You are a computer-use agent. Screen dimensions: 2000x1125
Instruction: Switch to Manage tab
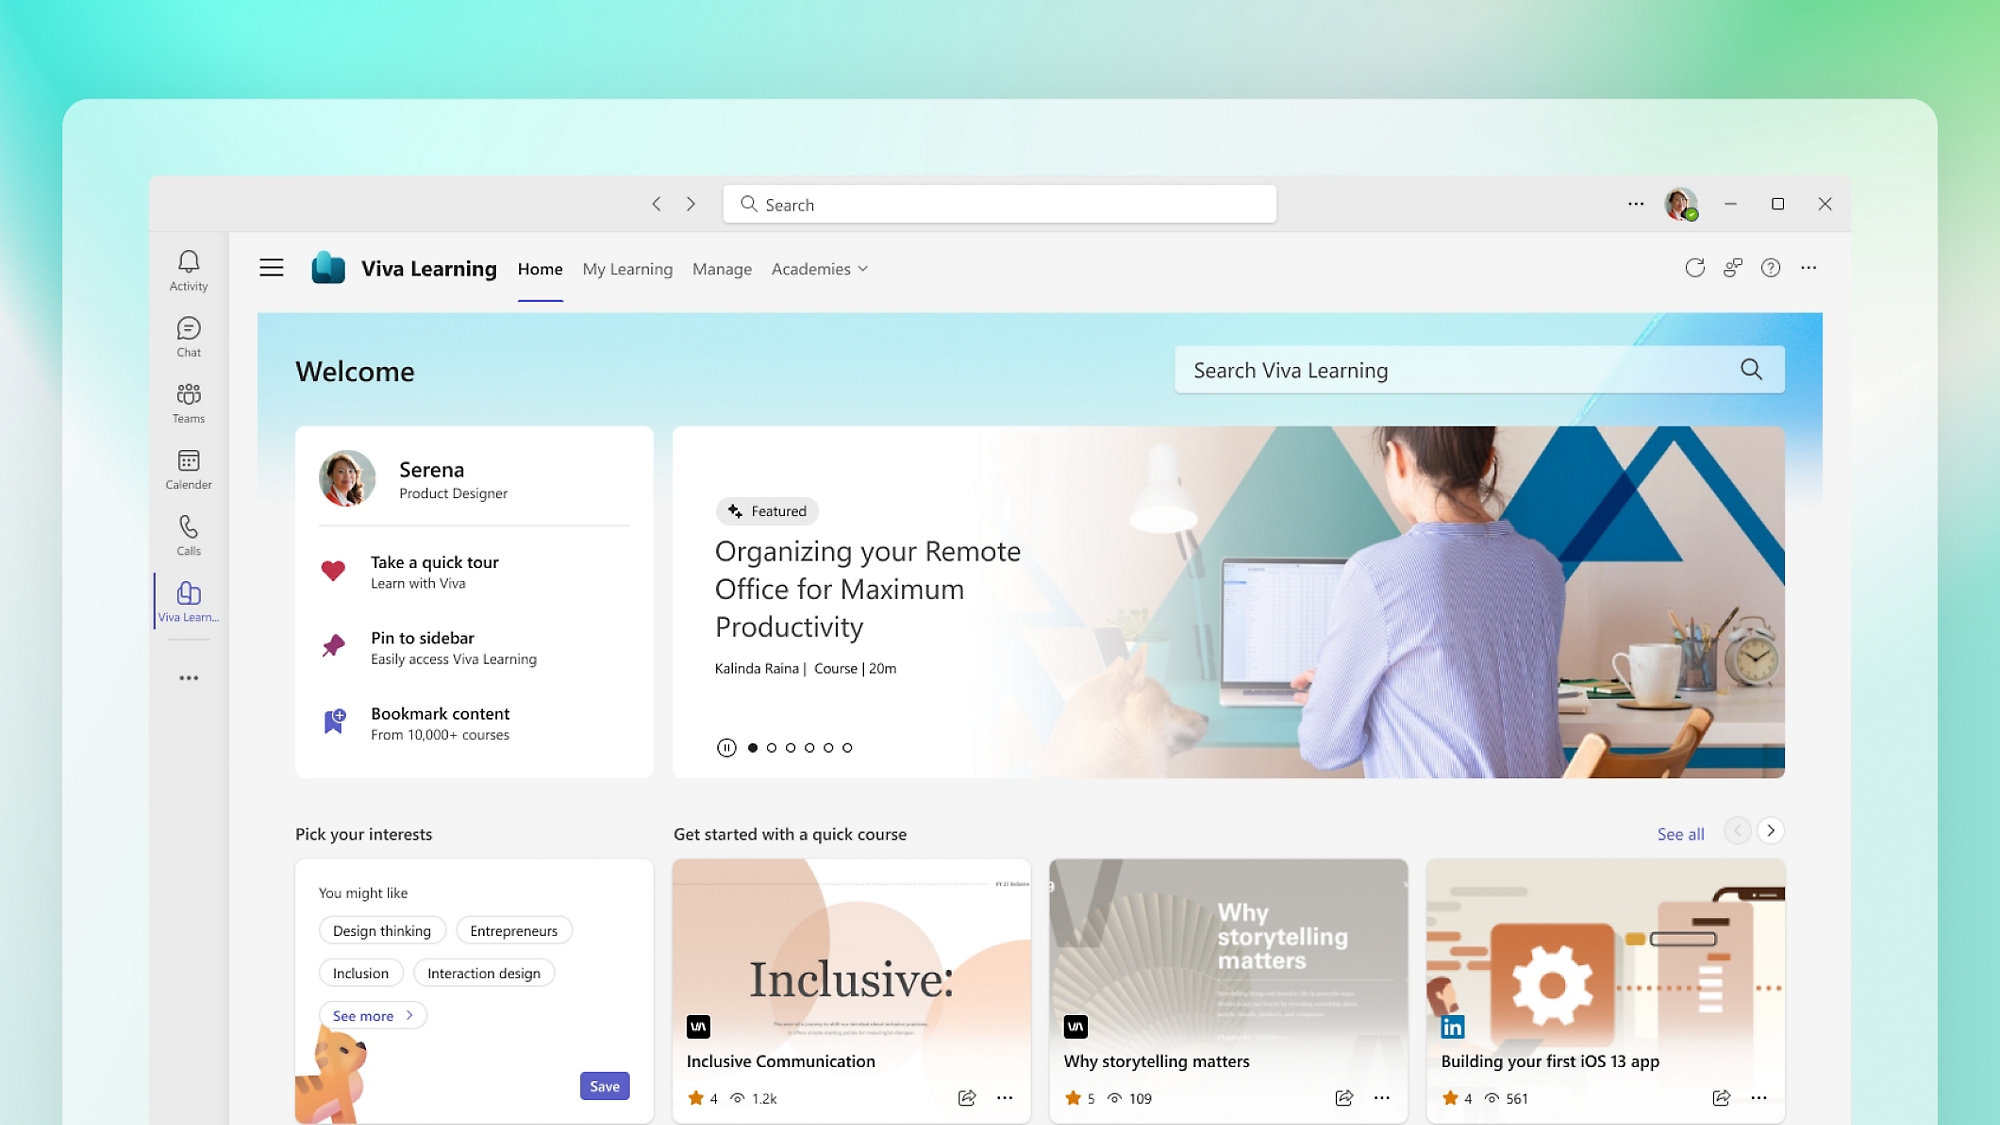(721, 268)
